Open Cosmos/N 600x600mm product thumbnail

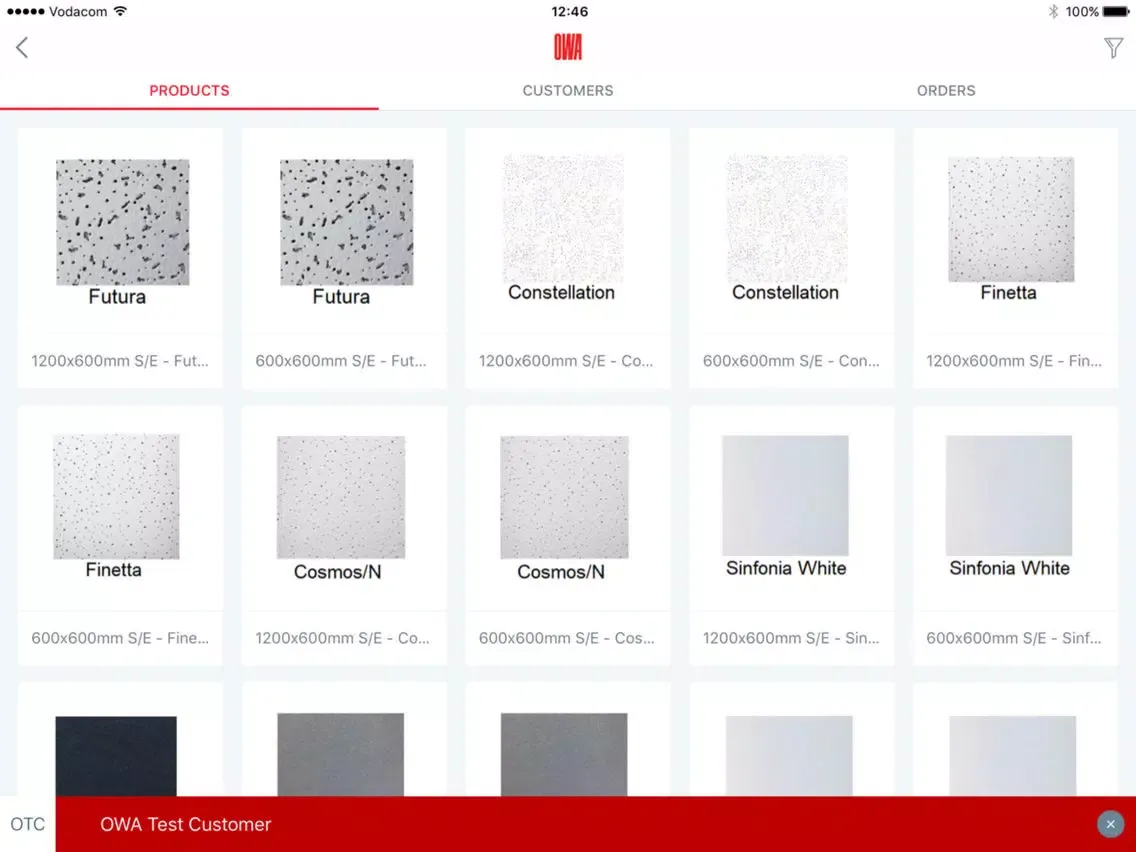tap(564, 497)
